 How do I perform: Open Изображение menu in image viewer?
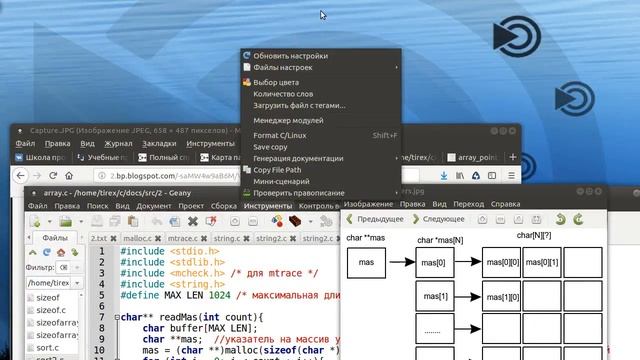[369, 204]
